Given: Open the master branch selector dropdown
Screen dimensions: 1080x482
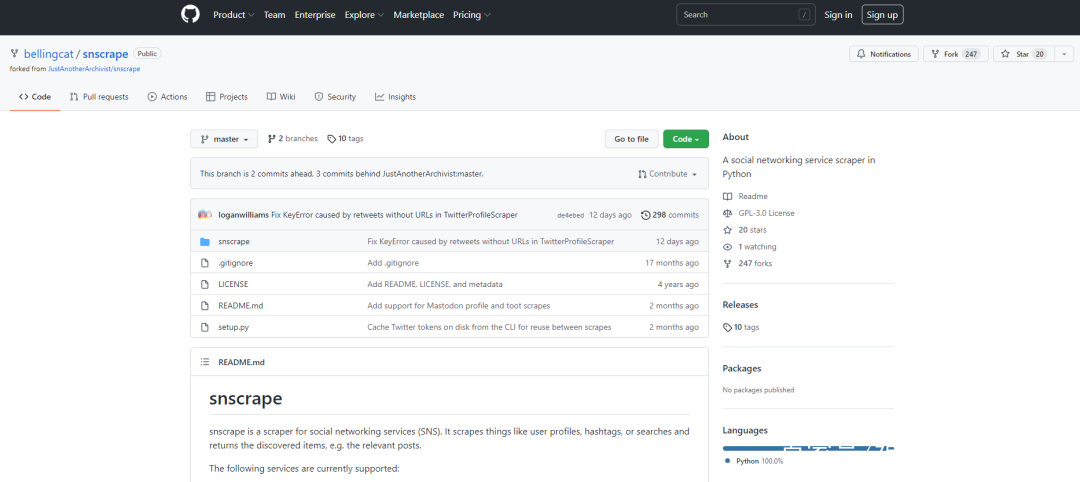Looking at the screenshot, I should [224, 139].
